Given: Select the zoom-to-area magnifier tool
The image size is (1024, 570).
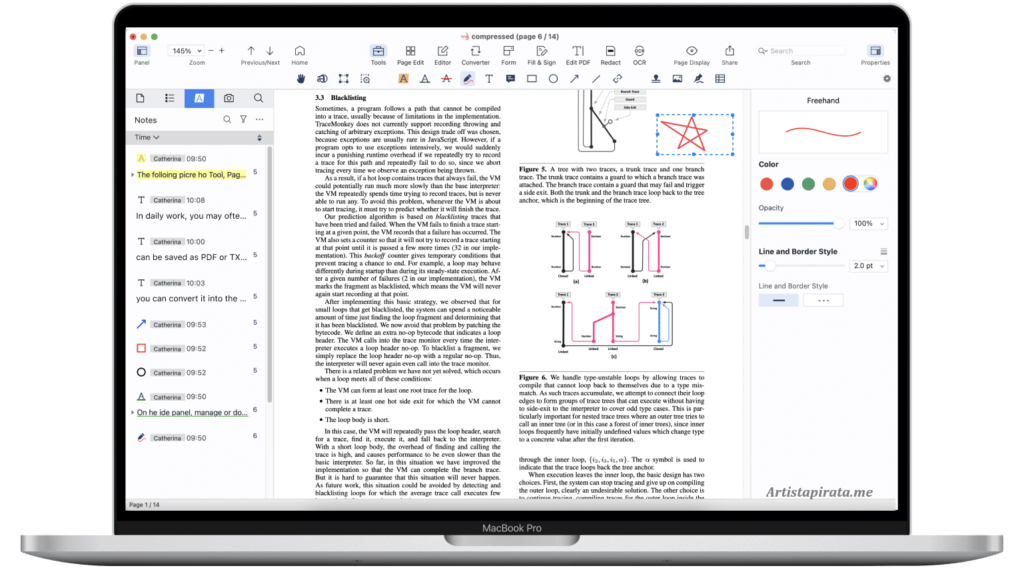Looking at the screenshot, I should coord(365,78).
